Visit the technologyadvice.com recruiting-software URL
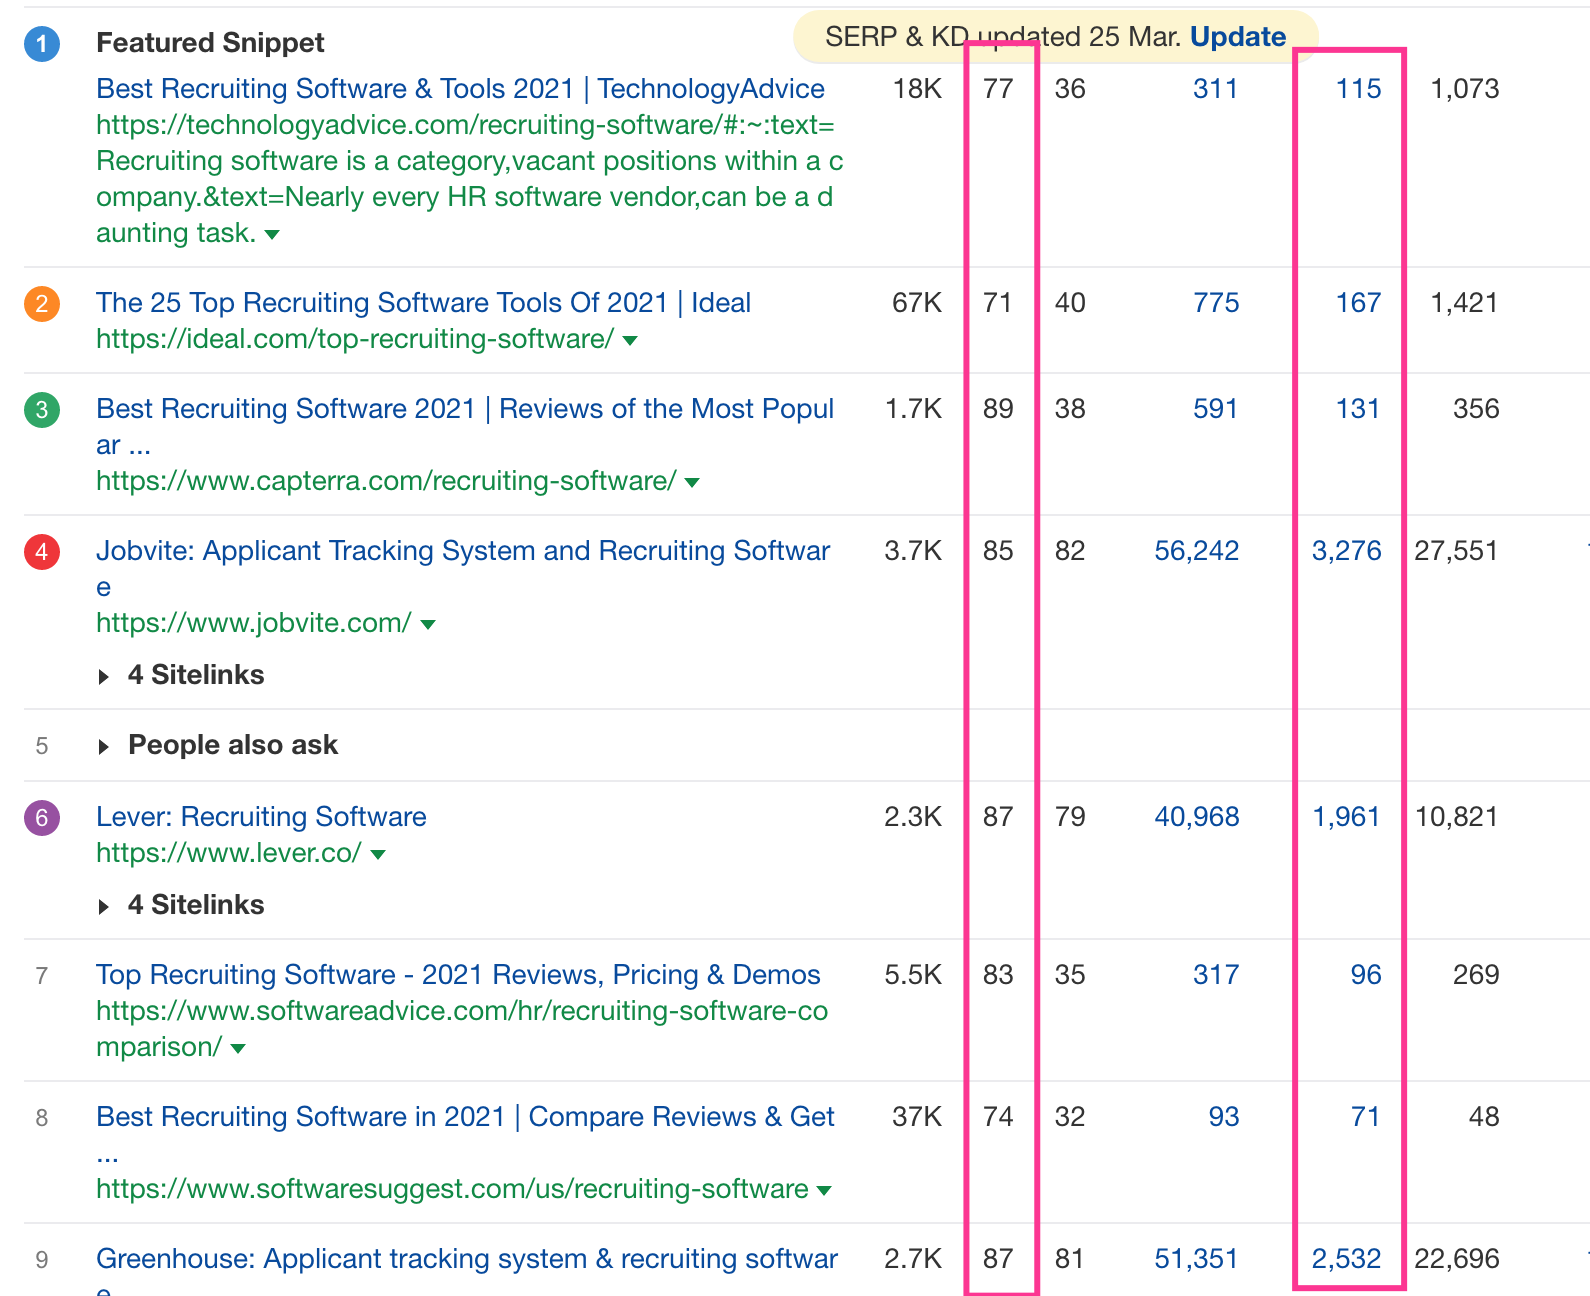The width and height of the screenshot is (1590, 1296). click(x=470, y=179)
